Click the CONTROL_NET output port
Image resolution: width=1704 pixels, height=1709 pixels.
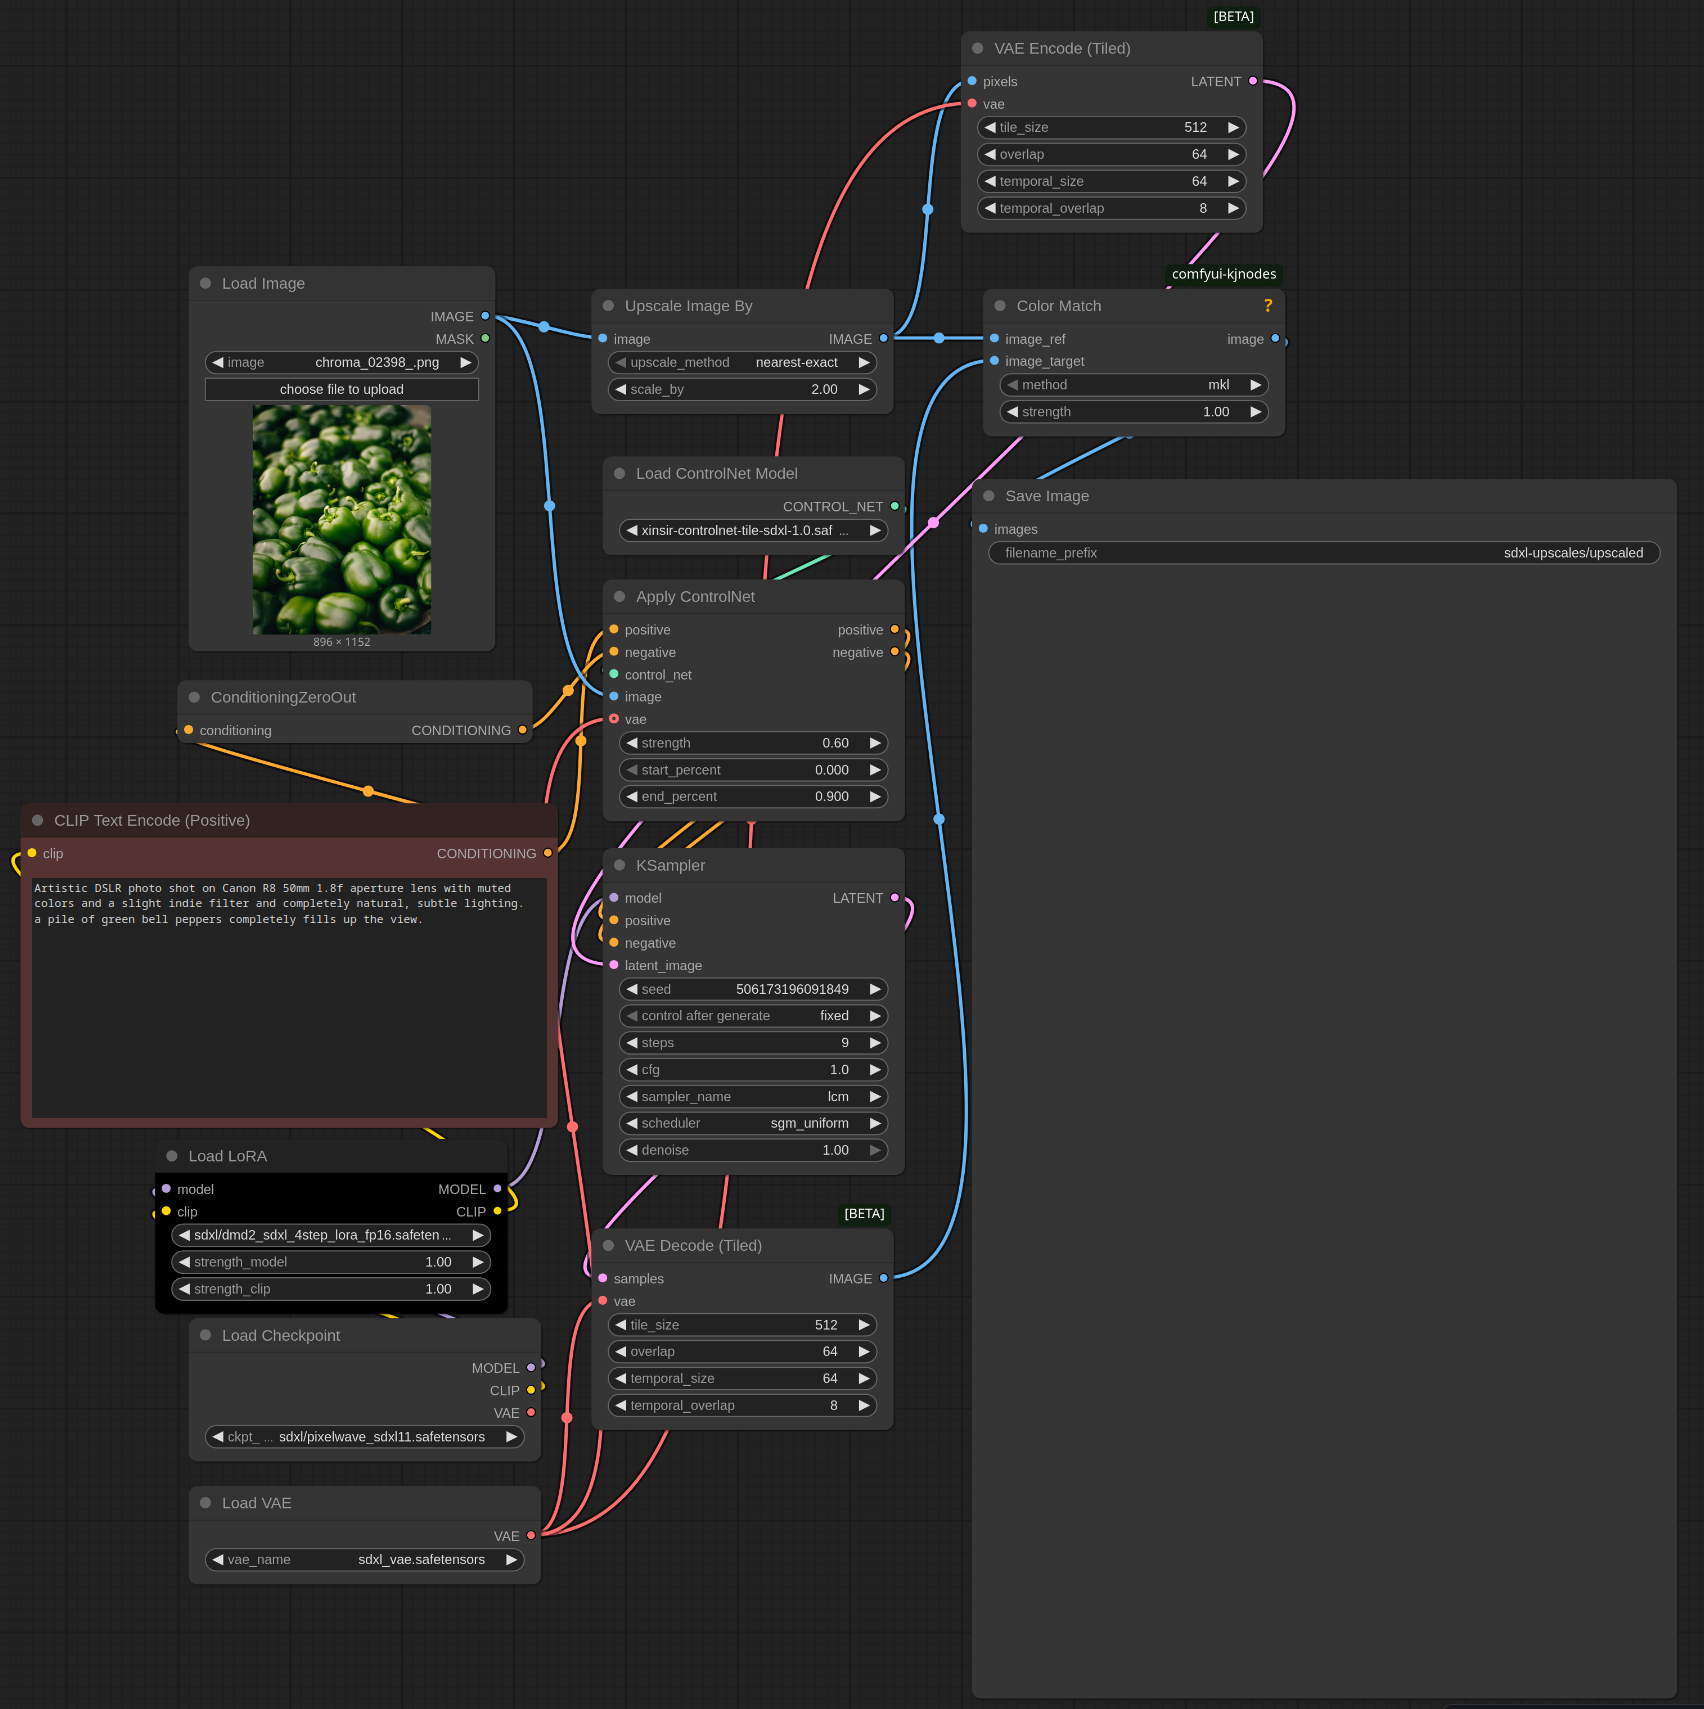pos(894,507)
